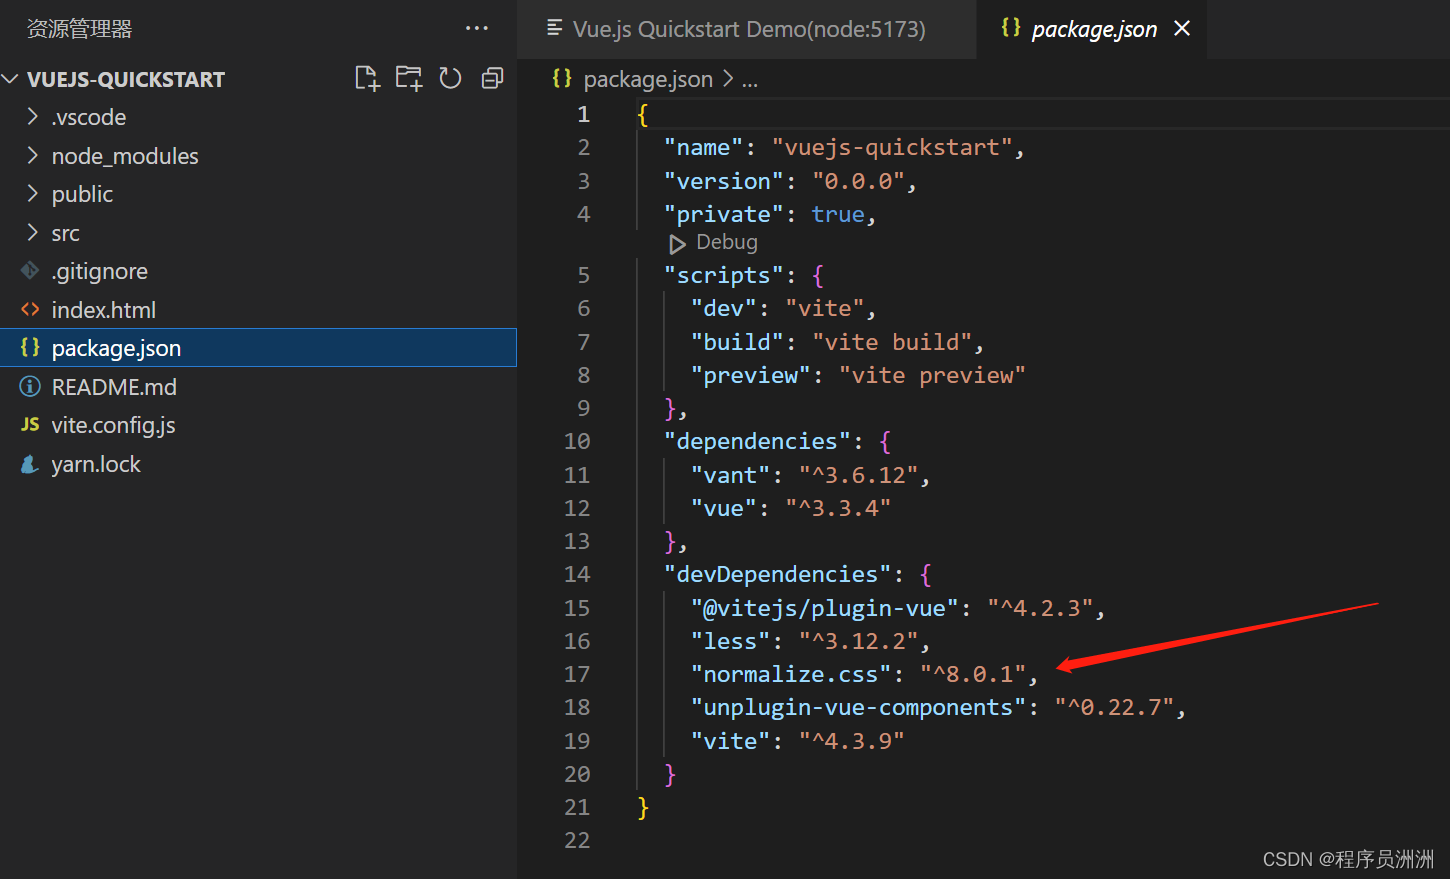Click the New Folder icon in explorer header
This screenshot has width=1450, height=879.
(x=409, y=78)
